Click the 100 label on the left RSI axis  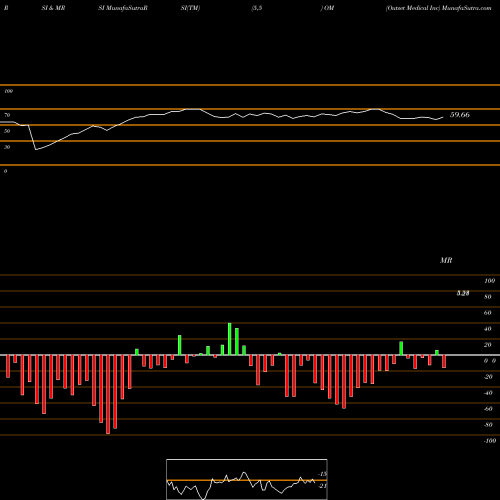[8, 91]
